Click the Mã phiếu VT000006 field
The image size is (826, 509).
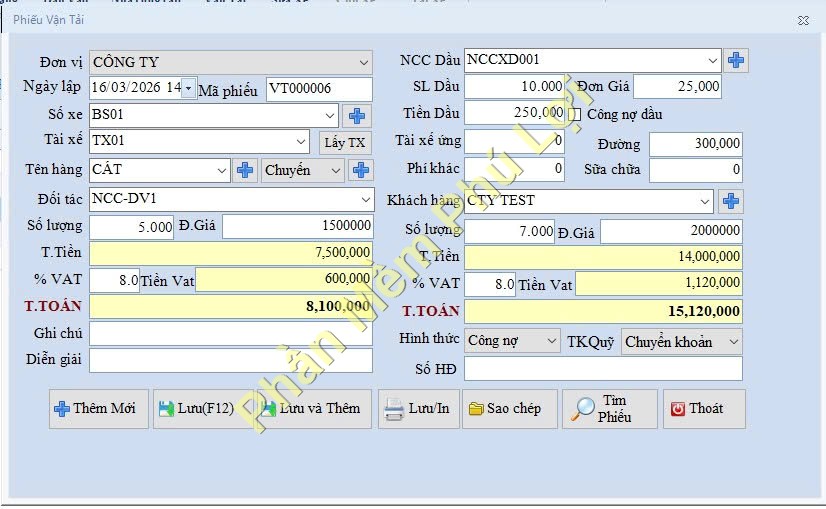[x=319, y=89]
